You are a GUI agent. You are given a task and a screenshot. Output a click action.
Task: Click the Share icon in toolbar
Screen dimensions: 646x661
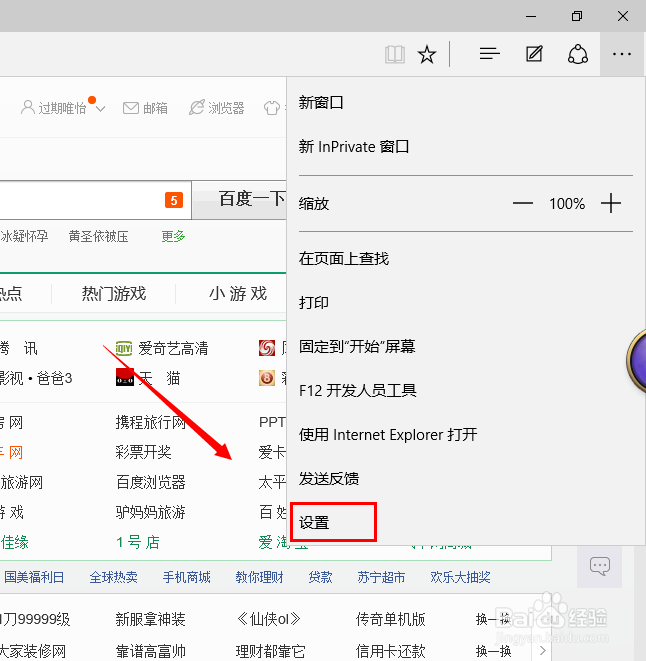pos(578,54)
